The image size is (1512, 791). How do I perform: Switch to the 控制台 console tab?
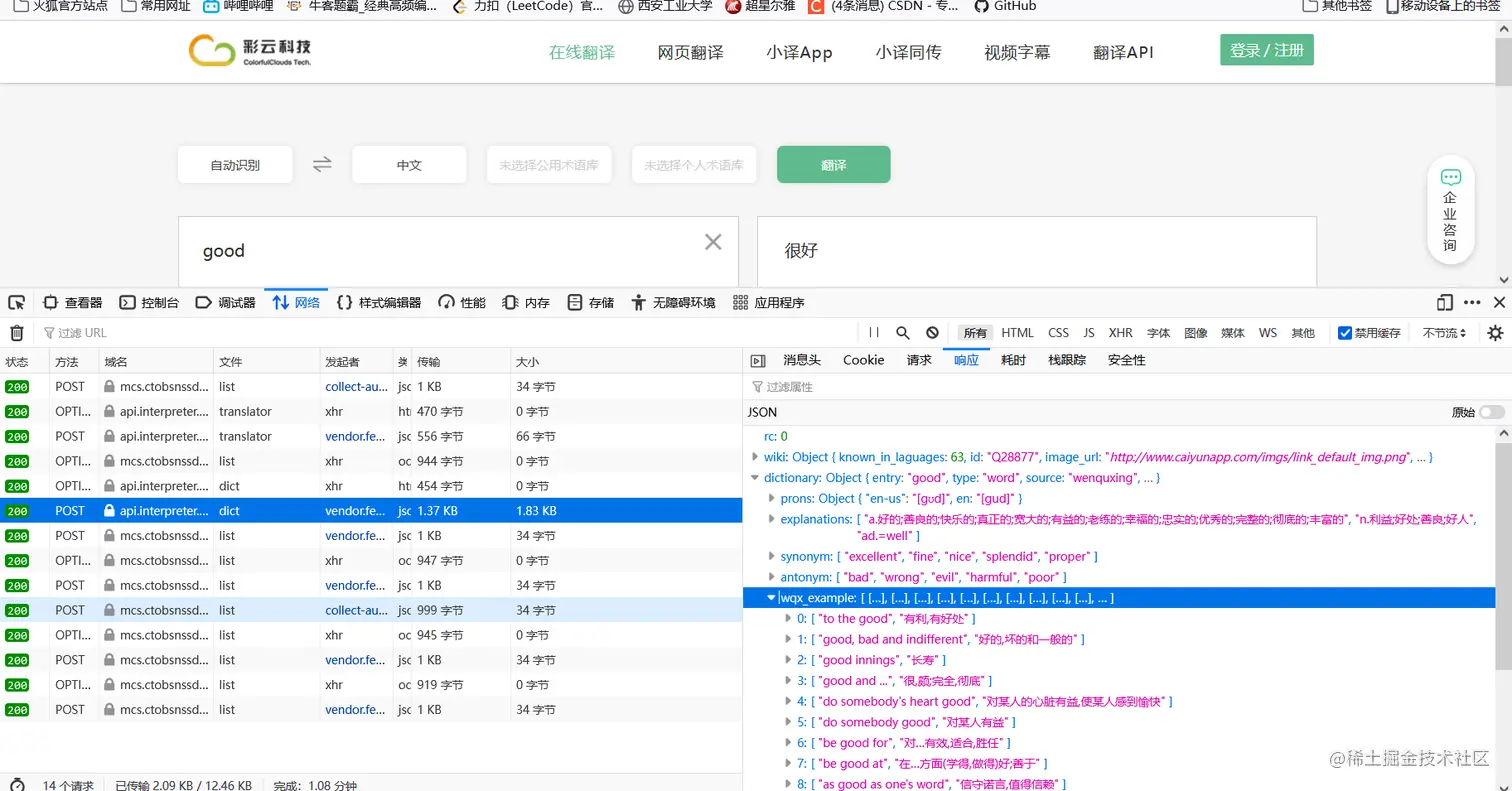(150, 302)
